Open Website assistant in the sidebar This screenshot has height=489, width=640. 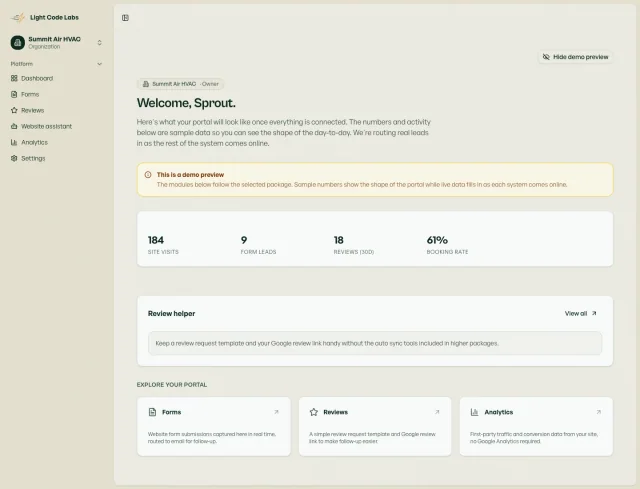pos(56,126)
